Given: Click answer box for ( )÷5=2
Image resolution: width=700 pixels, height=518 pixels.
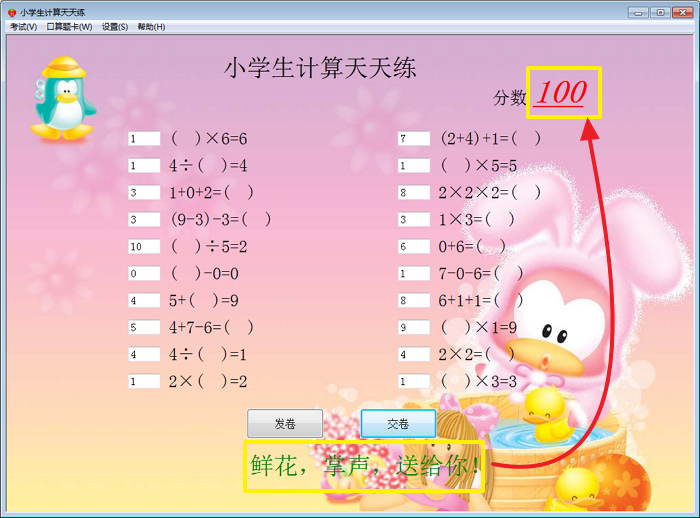Looking at the screenshot, I should 144,246.
